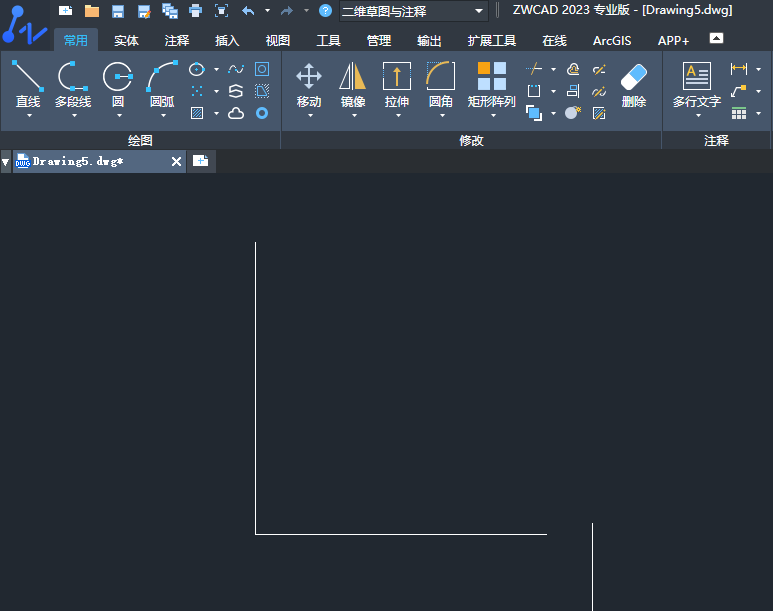Select the Arc (圆弧) tool
Image resolution: width=773 pixels, height=611 pixels.
[162, 84]
